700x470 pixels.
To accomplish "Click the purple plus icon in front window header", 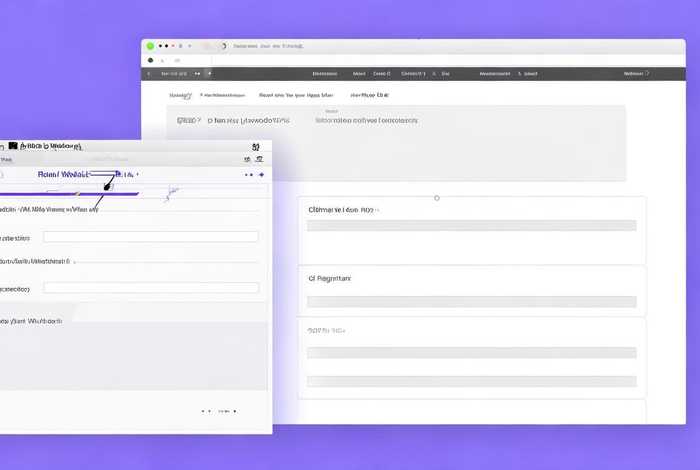I will 262,174.
